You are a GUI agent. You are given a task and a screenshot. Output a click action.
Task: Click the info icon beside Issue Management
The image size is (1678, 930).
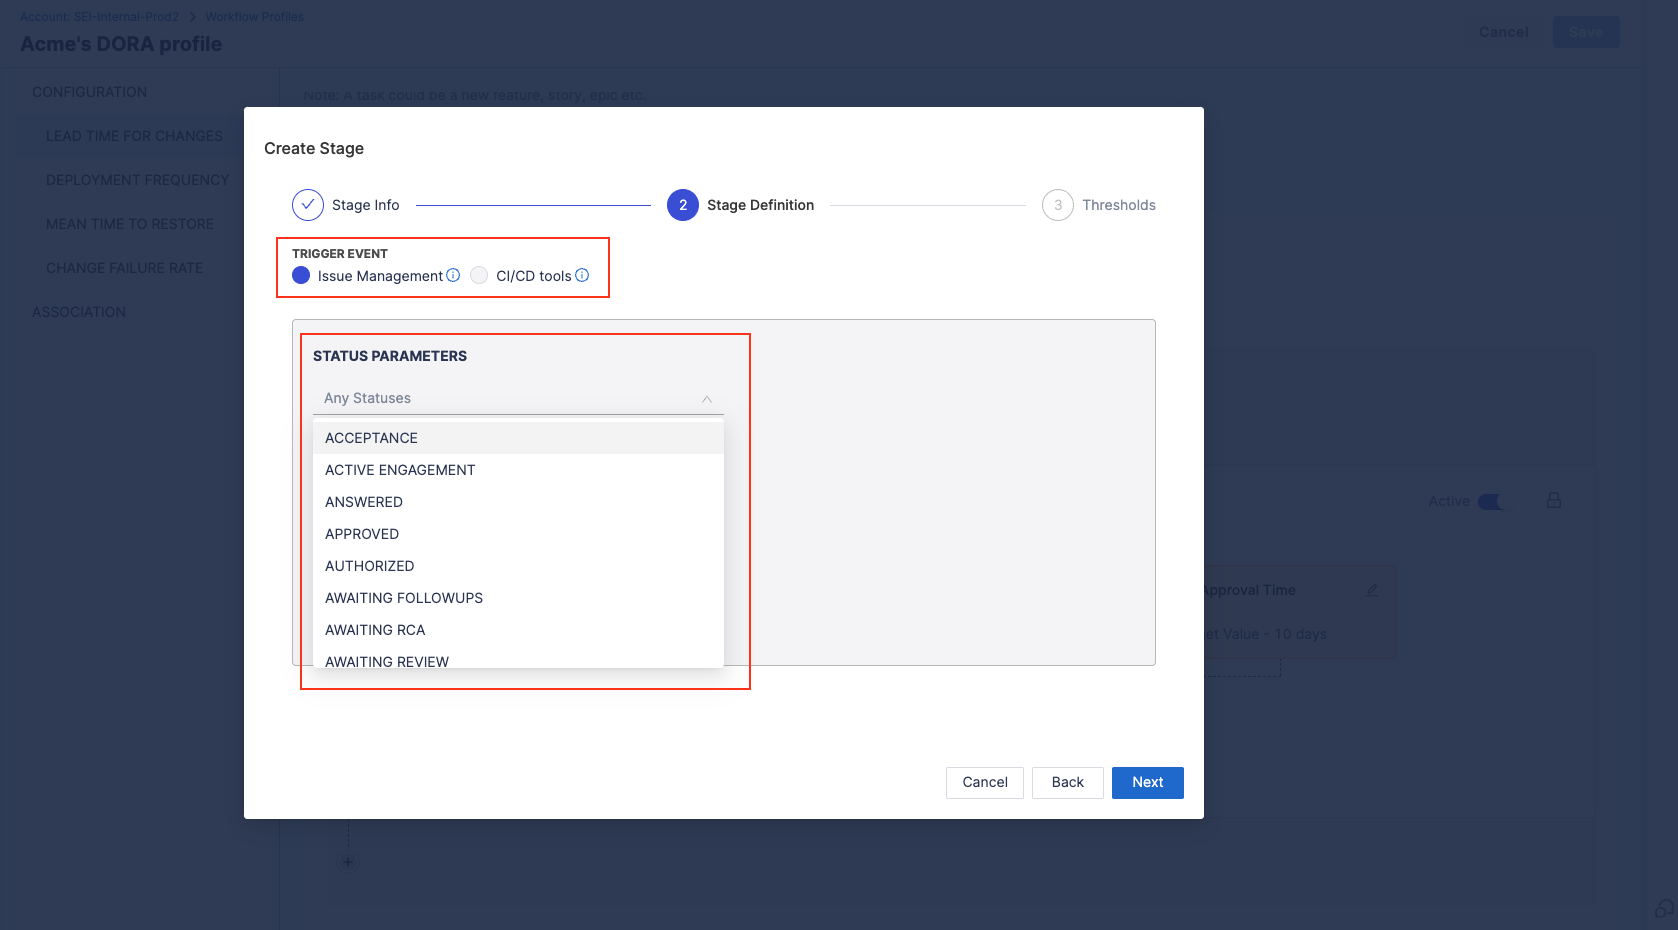tap(453, 275)
